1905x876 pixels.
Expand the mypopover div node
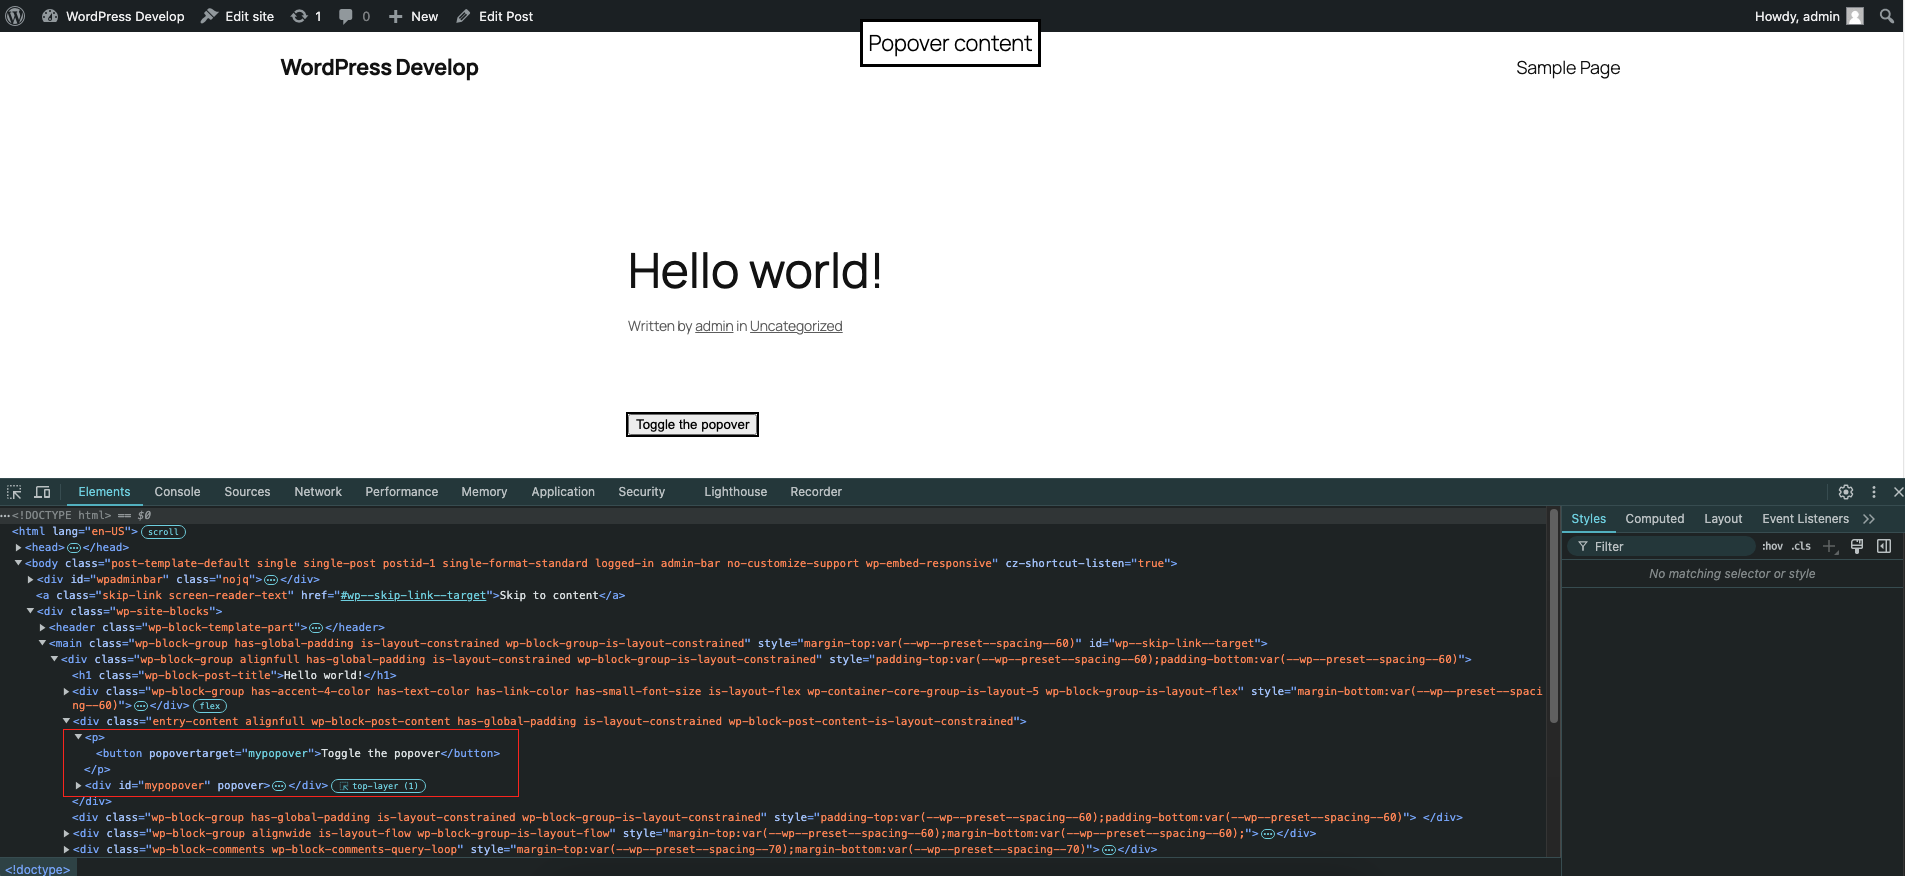coord(79,786)
